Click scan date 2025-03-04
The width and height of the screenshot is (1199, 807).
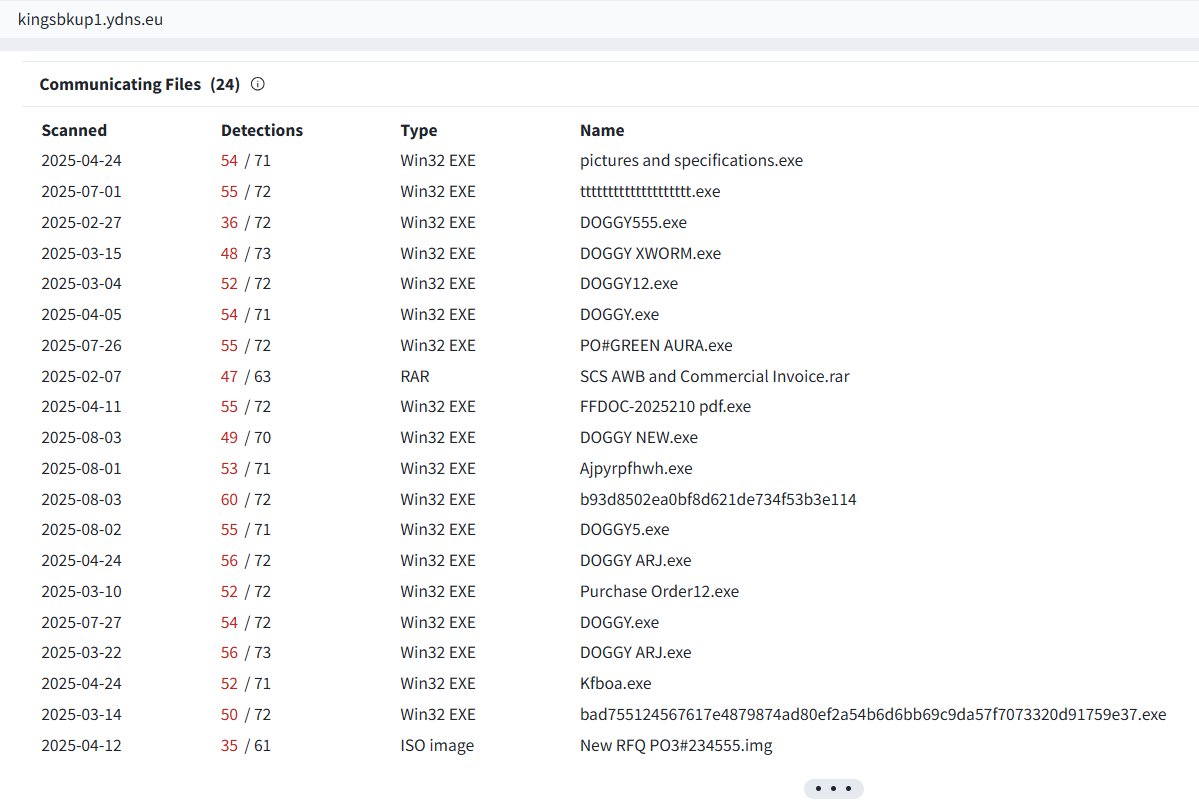81,284
